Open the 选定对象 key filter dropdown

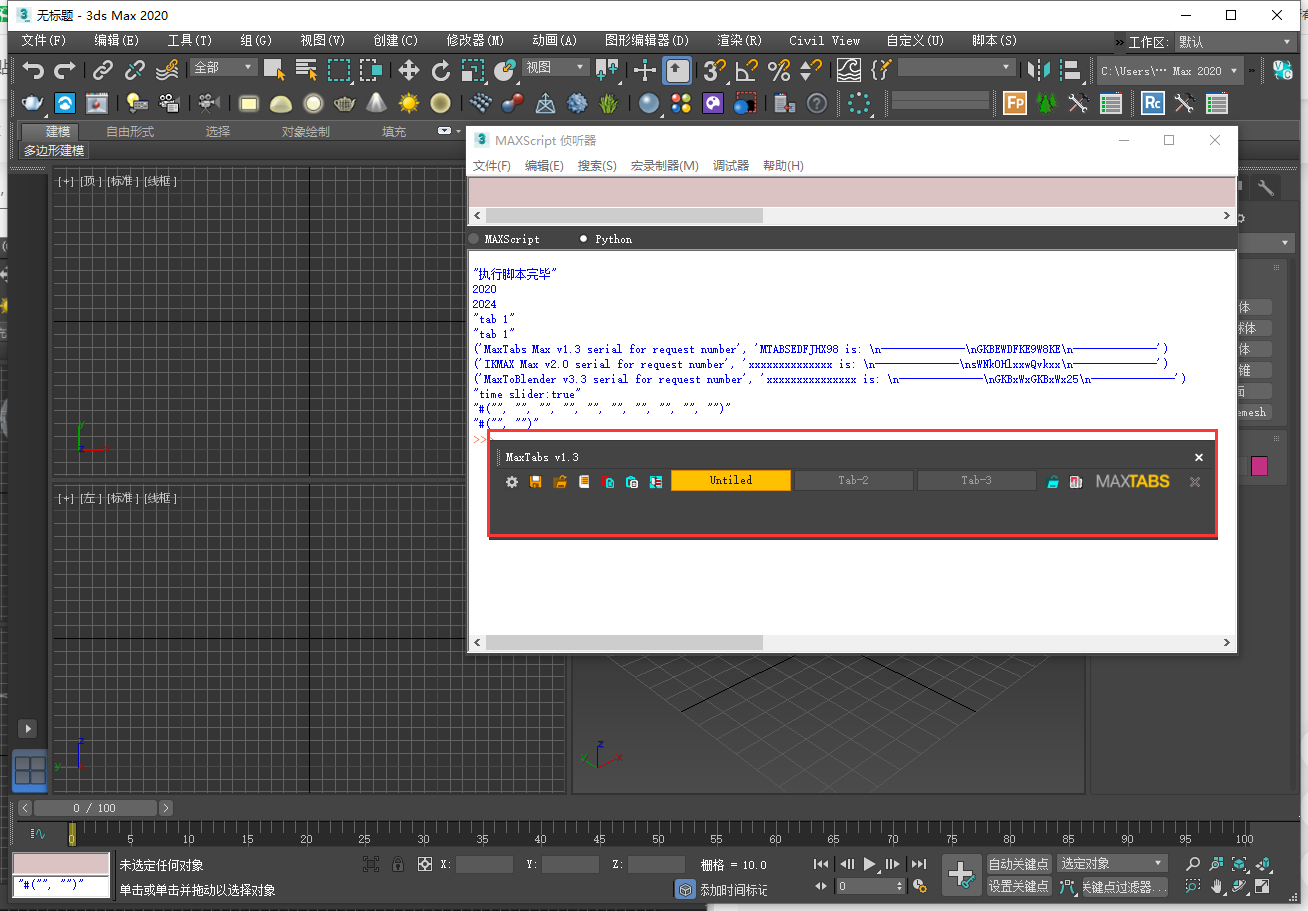[x=1113, y=863]
